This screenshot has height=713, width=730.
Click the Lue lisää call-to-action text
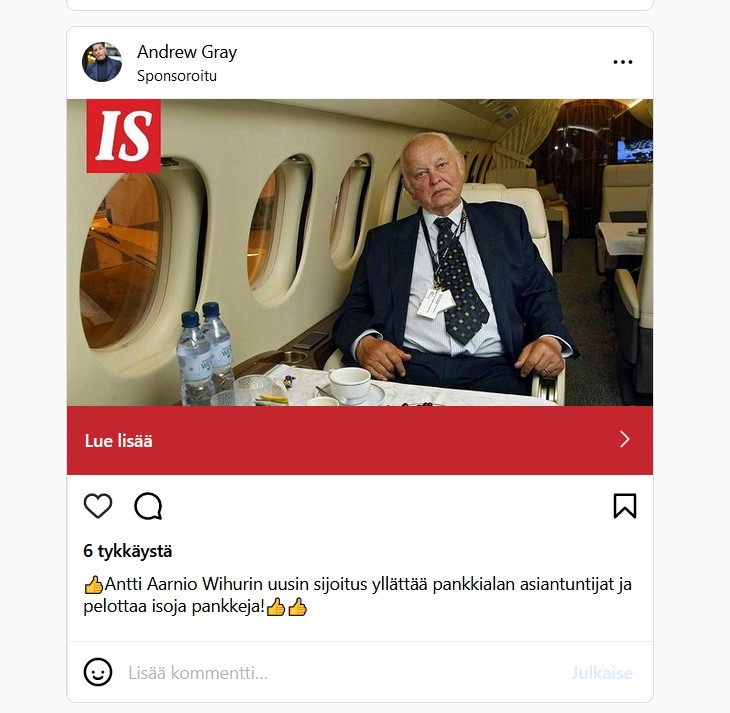(118, 441)
